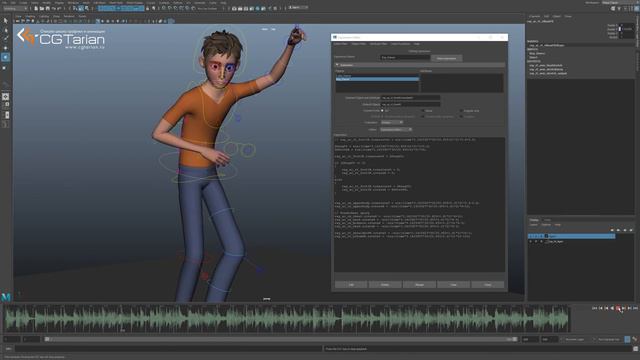The image size is (640, 360).
Task: Click the Delete button in Expression Editor
Action: [385, 284]
